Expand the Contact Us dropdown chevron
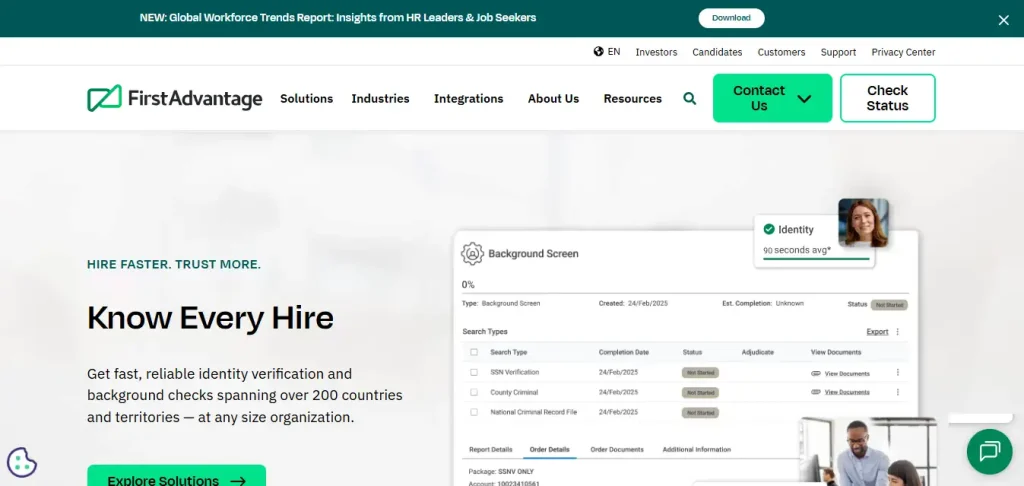Viewport: 1024px width, 486px height. (x=805, y=99)
